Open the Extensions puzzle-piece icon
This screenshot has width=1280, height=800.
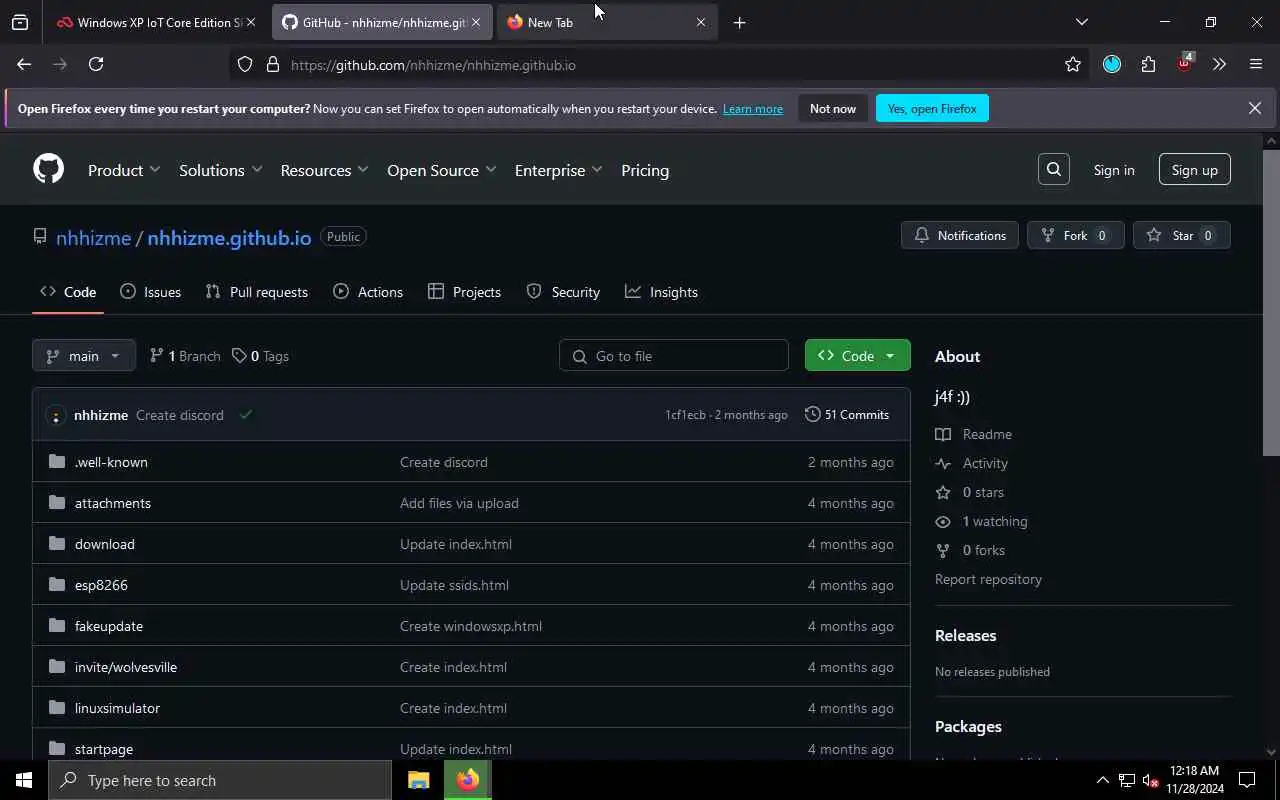point(1148,64)
